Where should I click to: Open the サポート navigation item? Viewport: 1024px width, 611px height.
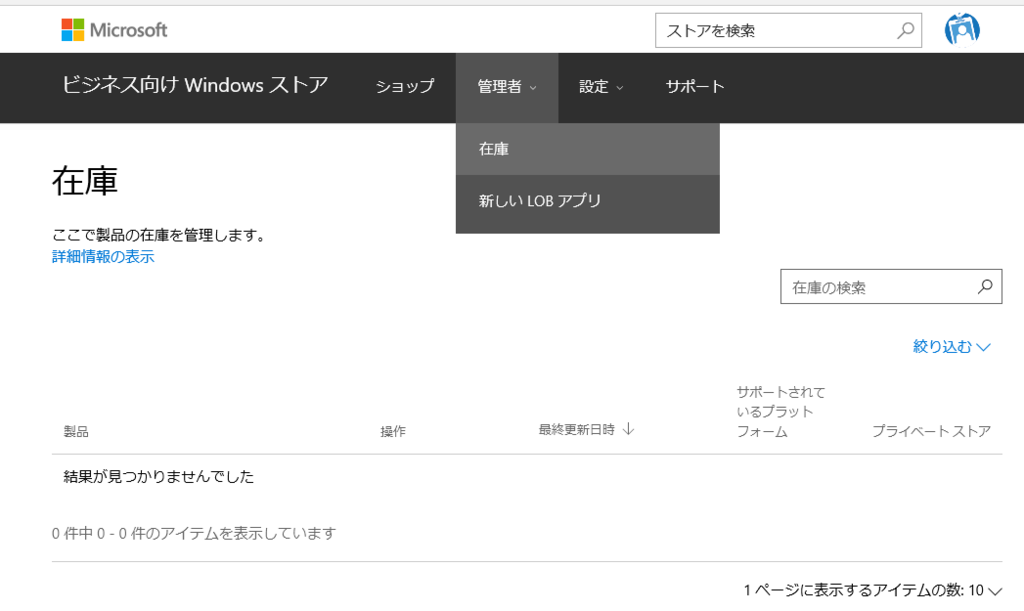pos(695,87)
